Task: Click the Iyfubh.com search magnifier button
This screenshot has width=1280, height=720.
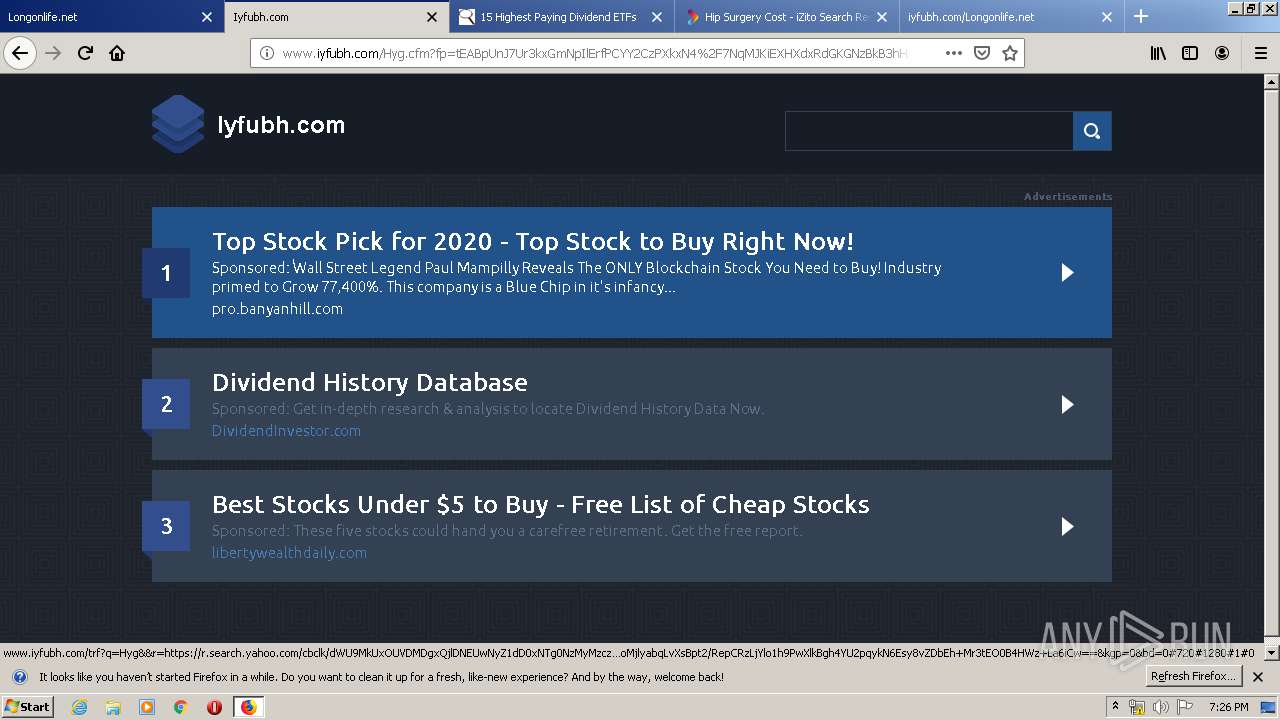Action: click(1092, 131)
